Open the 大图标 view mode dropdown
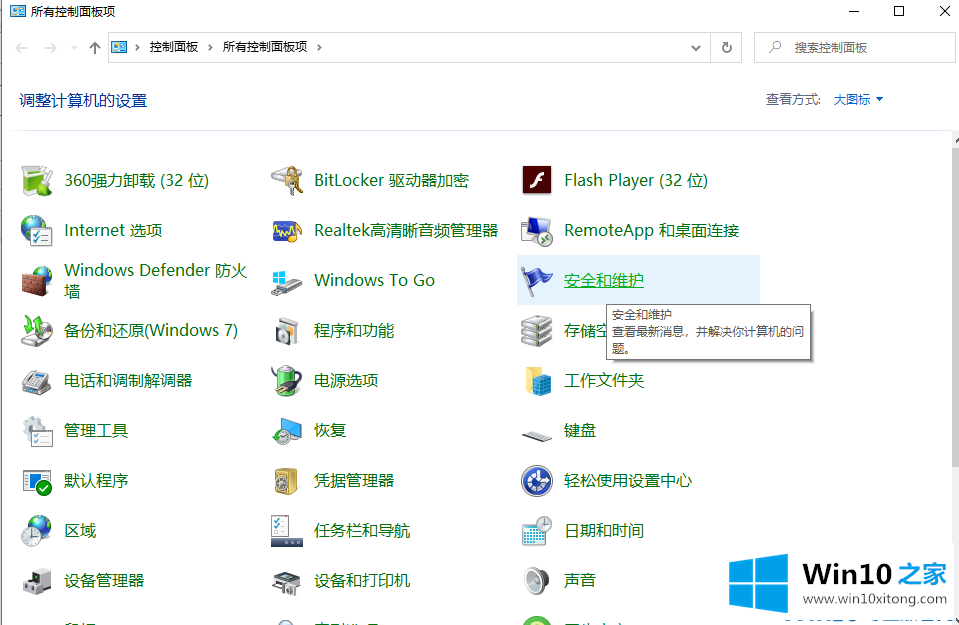This screenshot has height=625, width=959. pos(858,100)
